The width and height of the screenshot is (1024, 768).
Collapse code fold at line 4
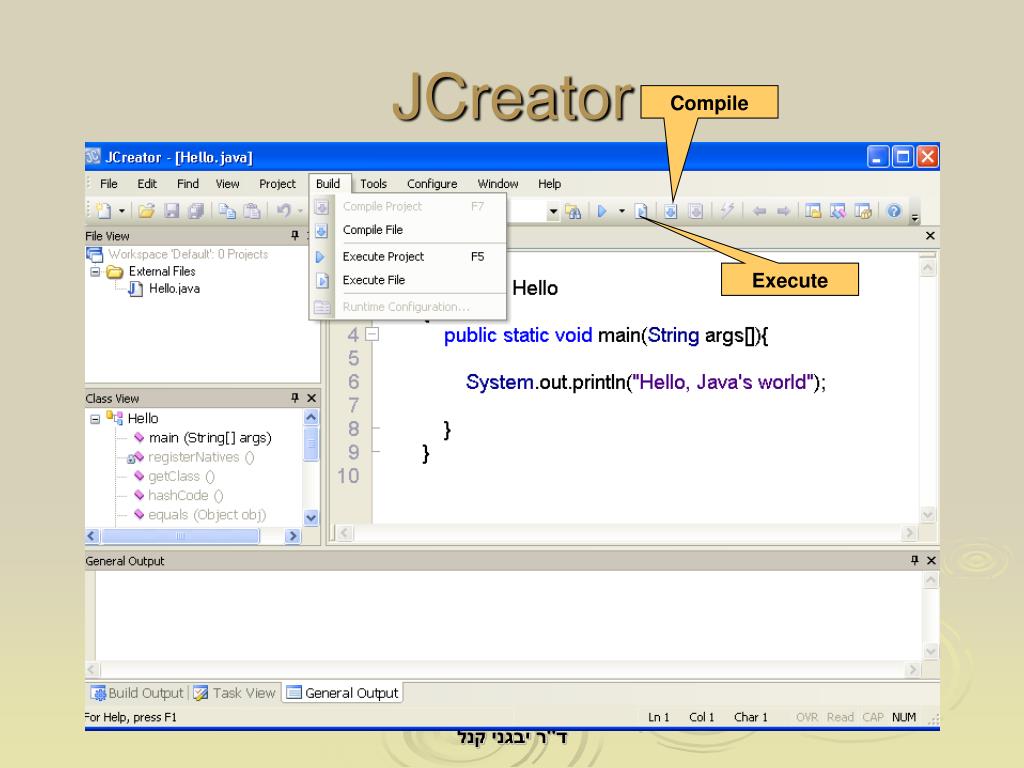click(x=372, y=334)
